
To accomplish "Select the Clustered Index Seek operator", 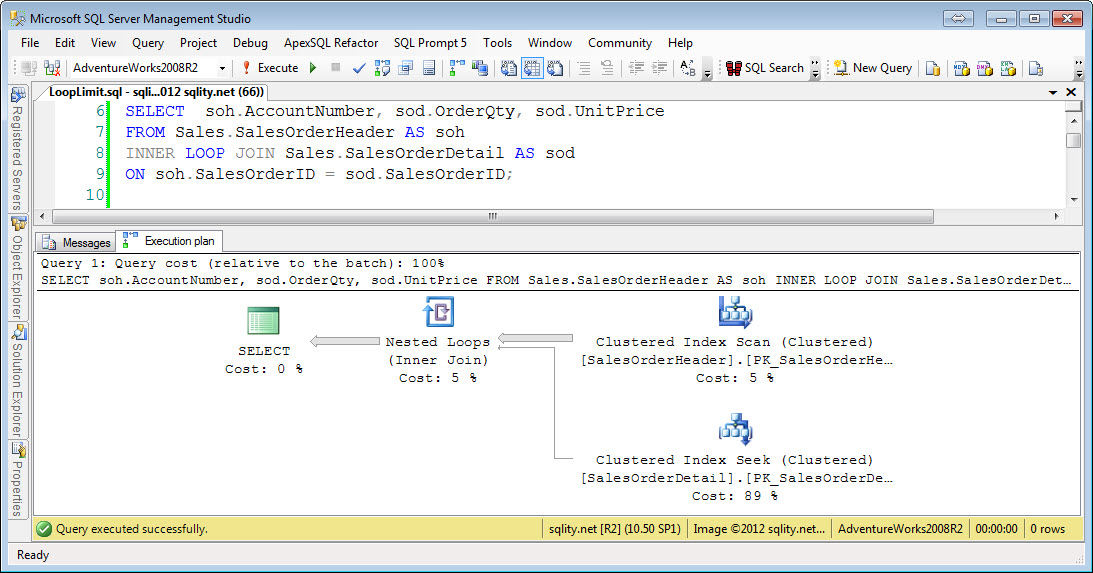I will [735, 458].
